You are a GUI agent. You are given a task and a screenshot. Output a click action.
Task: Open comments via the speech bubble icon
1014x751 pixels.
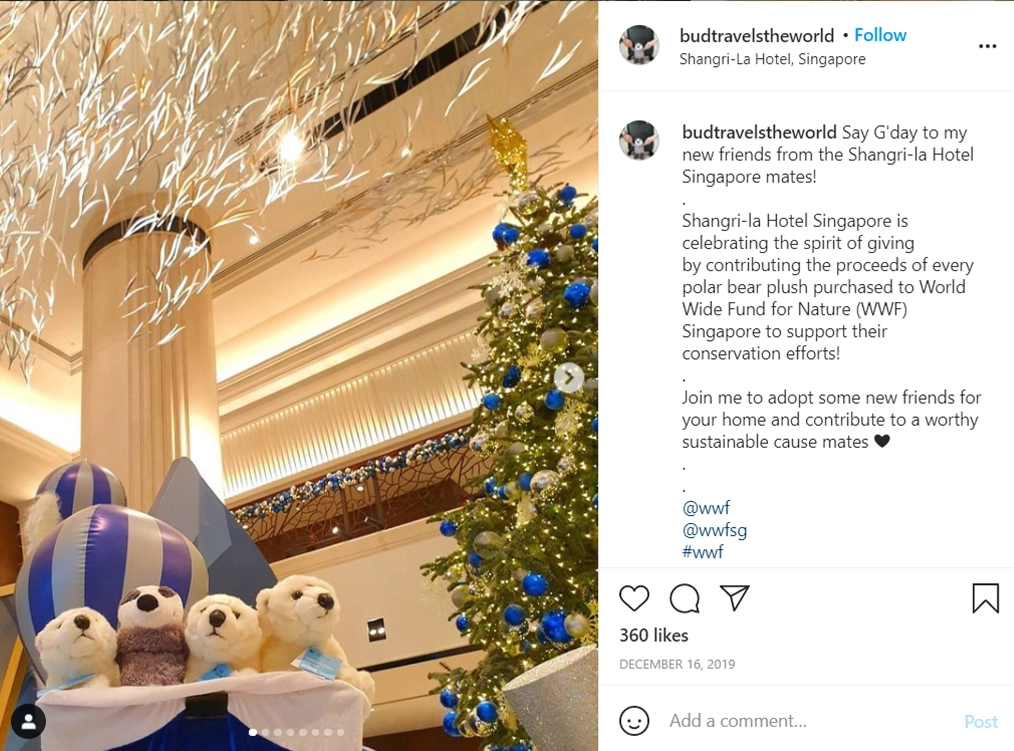click(684, 598)
